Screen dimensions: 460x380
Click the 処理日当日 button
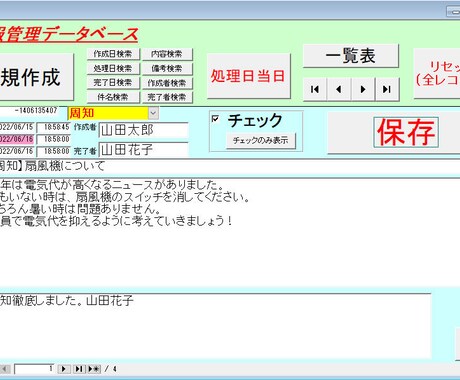[x=248, y=76]
